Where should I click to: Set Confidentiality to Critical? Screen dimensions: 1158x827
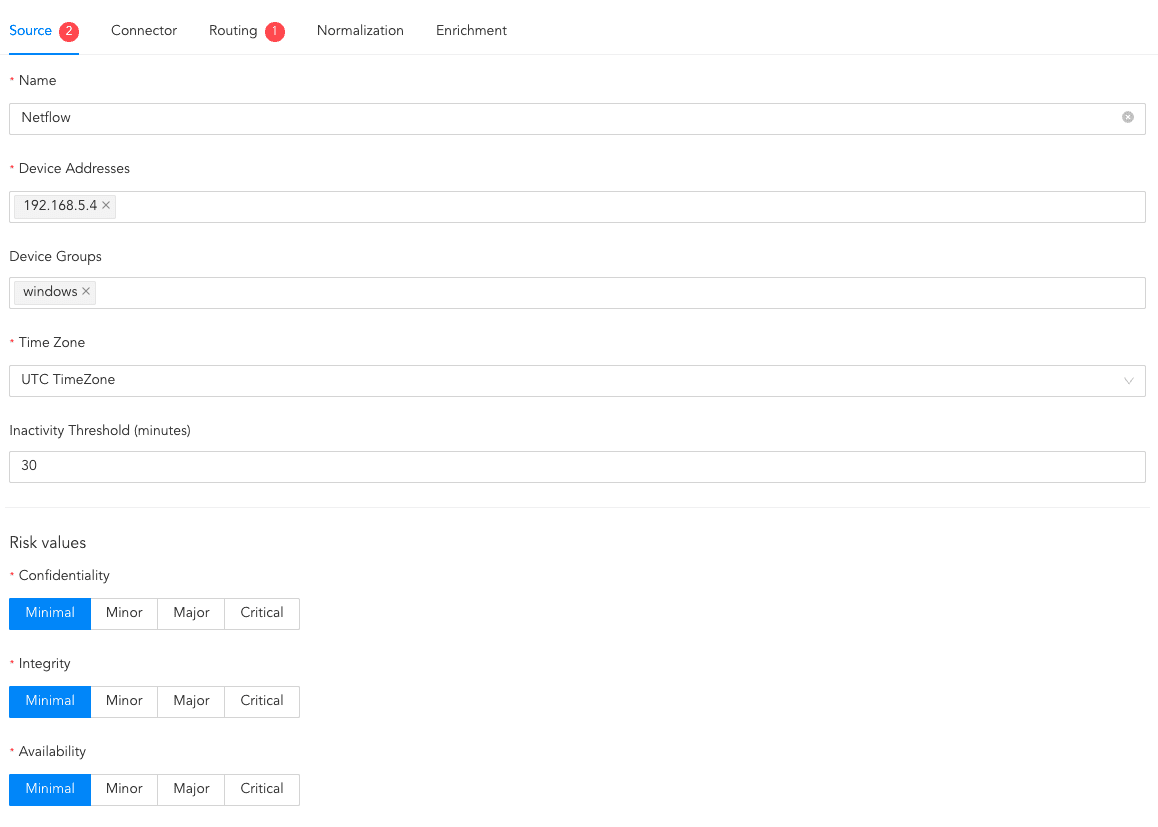click(262, 613)
